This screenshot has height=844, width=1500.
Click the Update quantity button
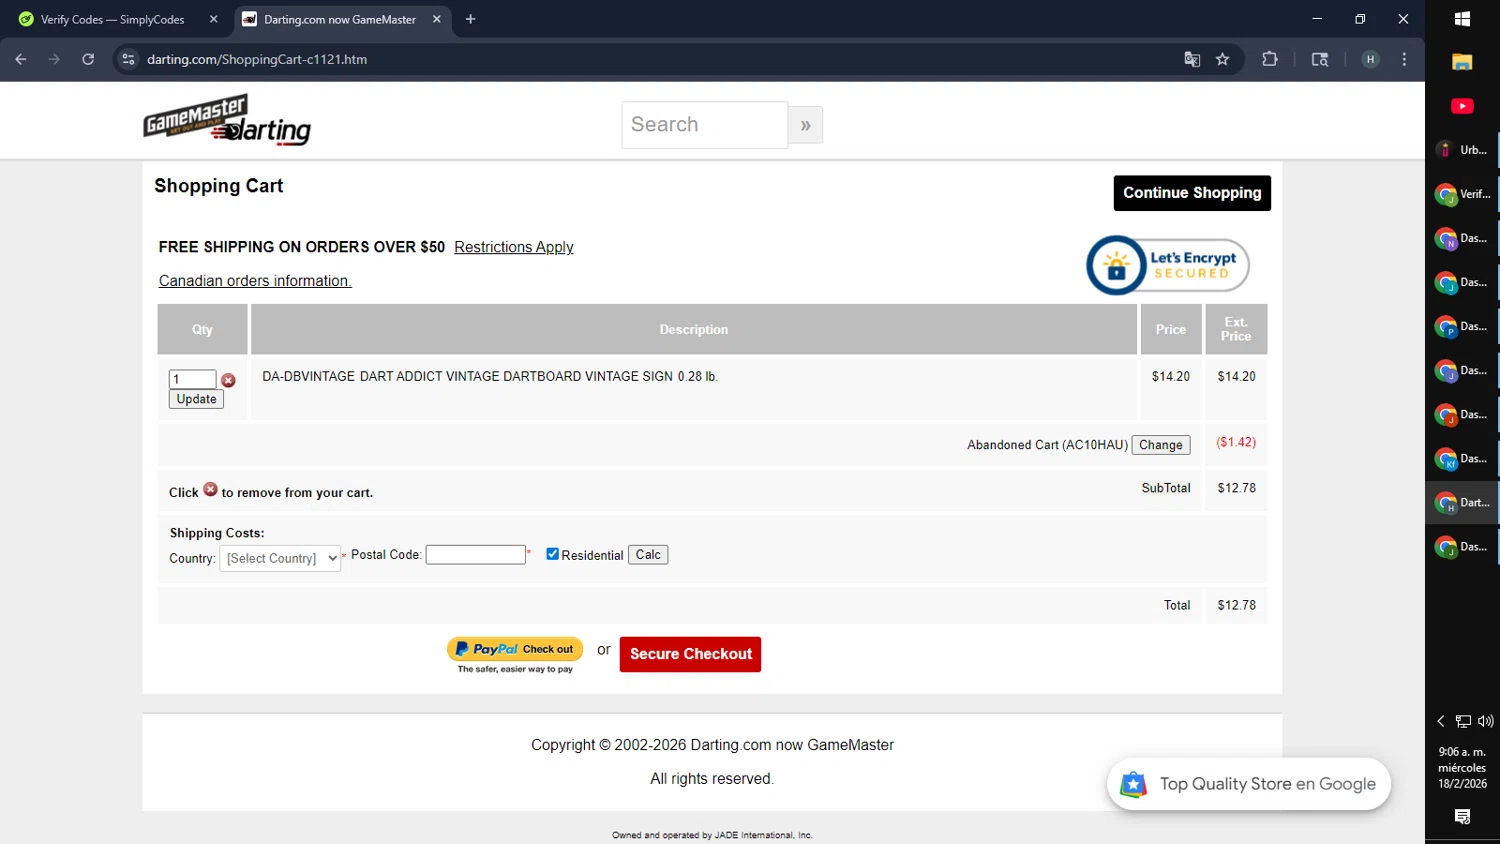coord(196,399)
